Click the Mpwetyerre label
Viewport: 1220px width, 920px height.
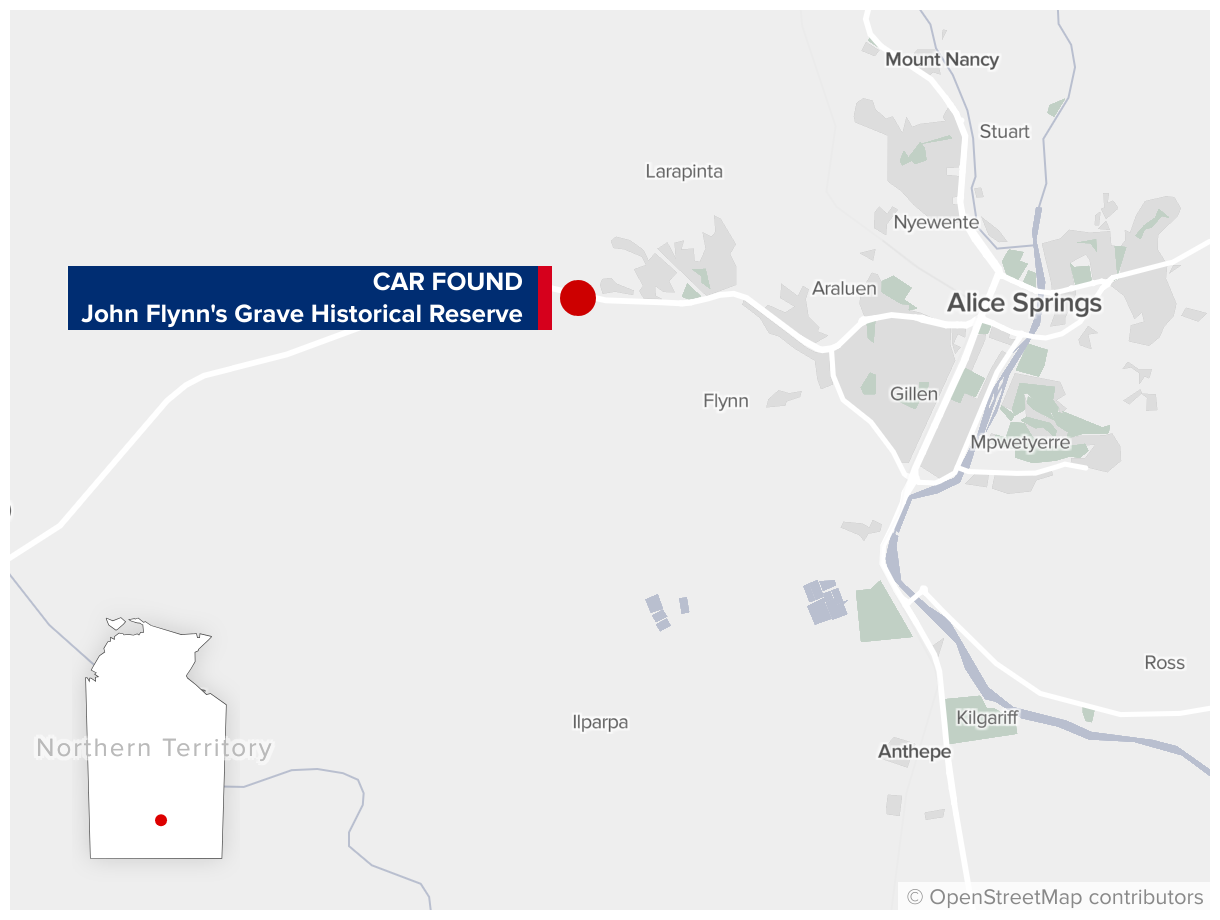pos(1020,442)
